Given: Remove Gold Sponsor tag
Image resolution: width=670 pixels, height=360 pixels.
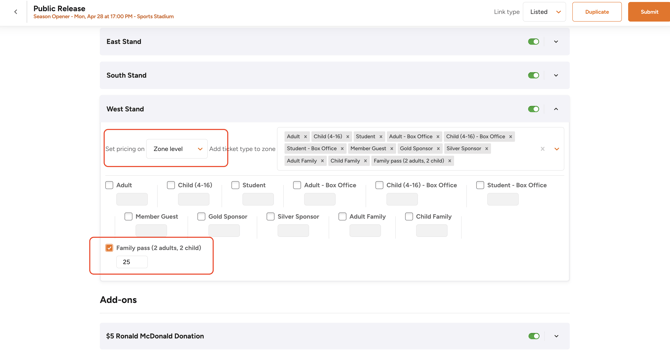Looking at the screenshot, I should point(438,149).
